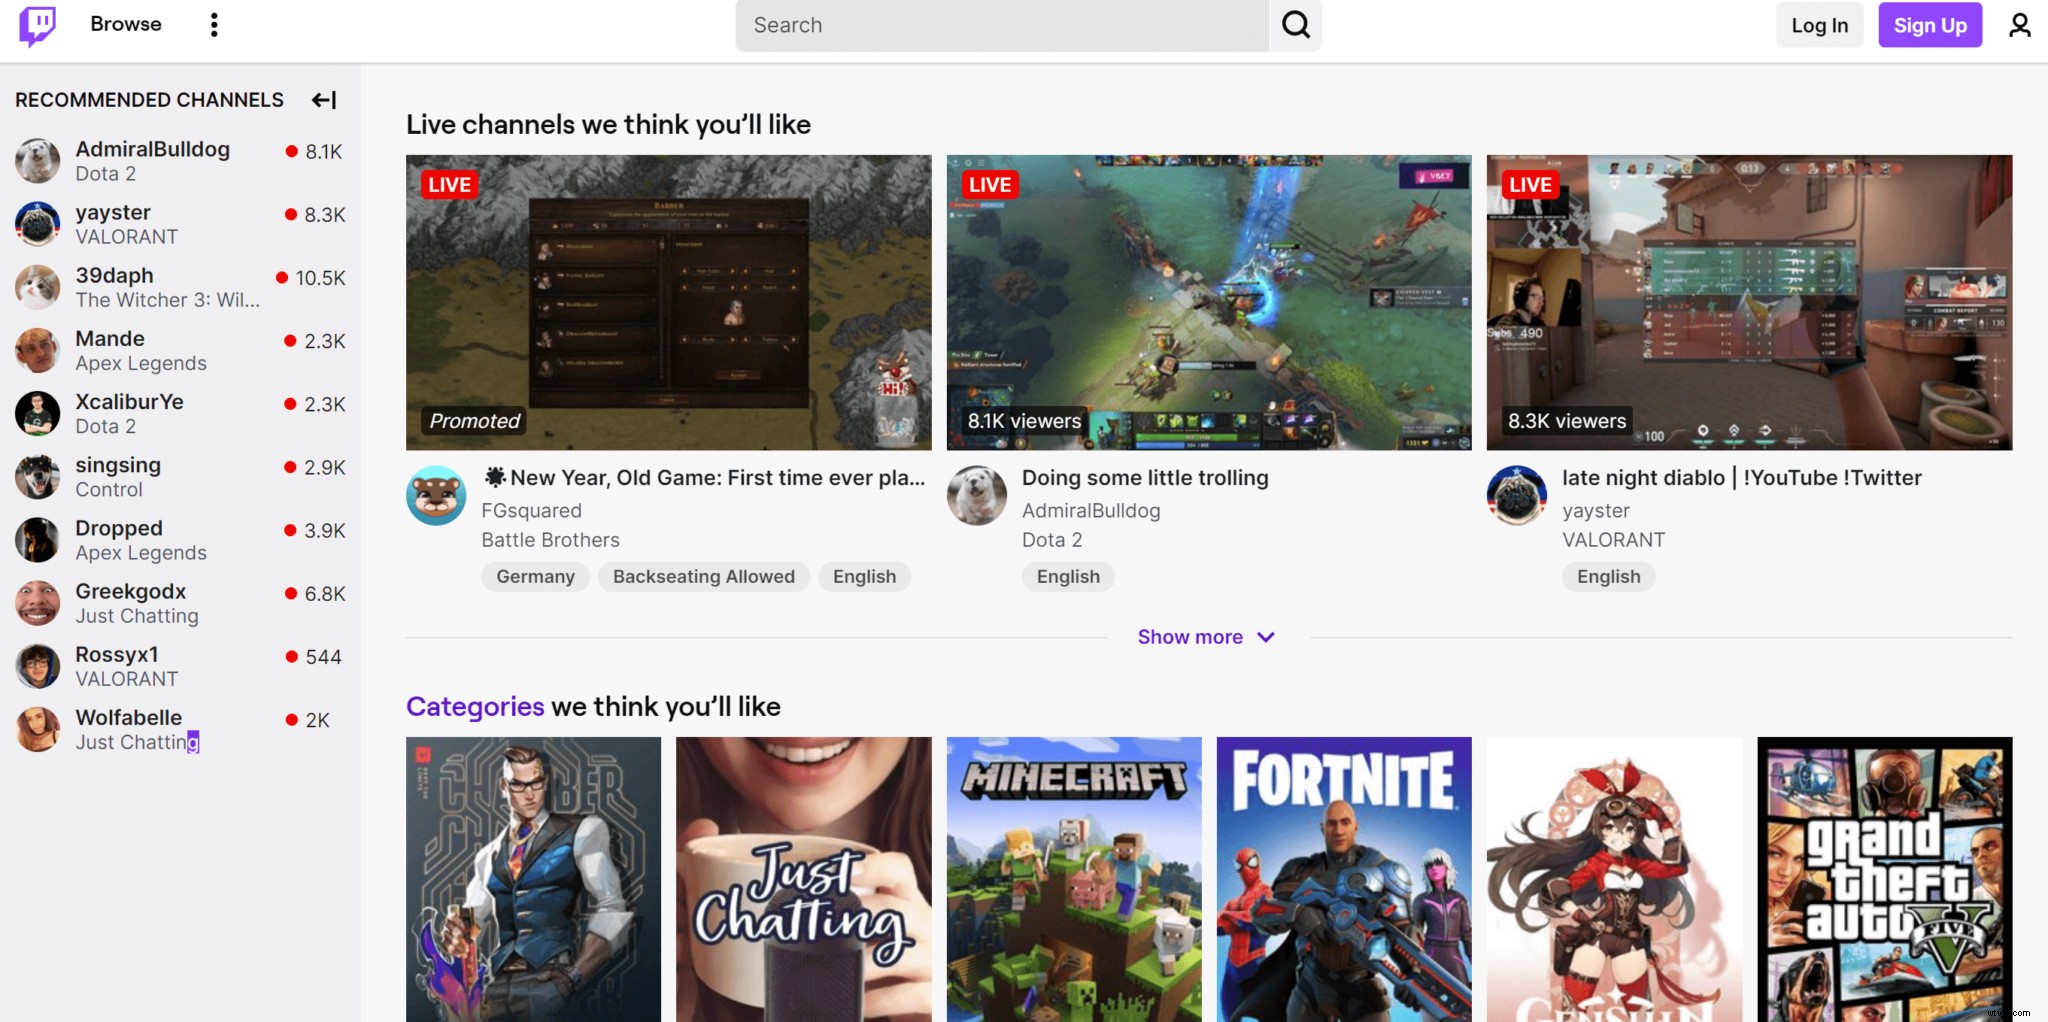The image size is (2048, 1022).
Task: Click 39daph's channel avatar
Action: 37,287
